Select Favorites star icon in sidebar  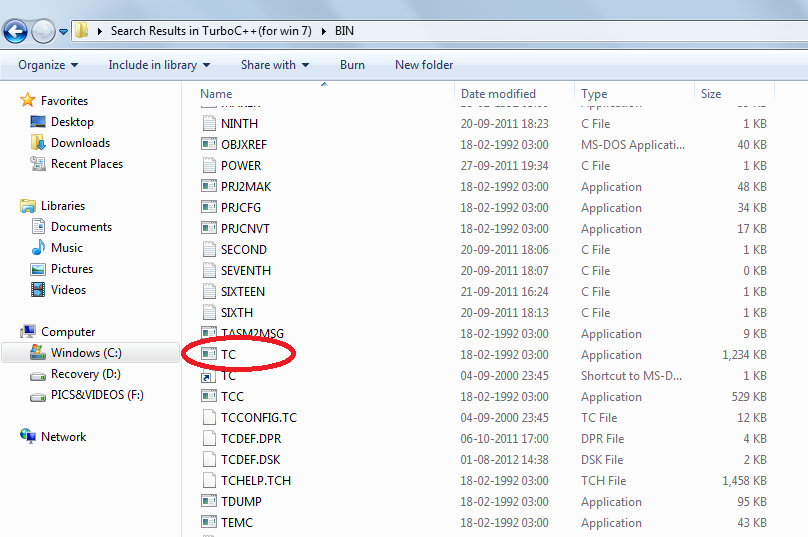pos(27,100)
